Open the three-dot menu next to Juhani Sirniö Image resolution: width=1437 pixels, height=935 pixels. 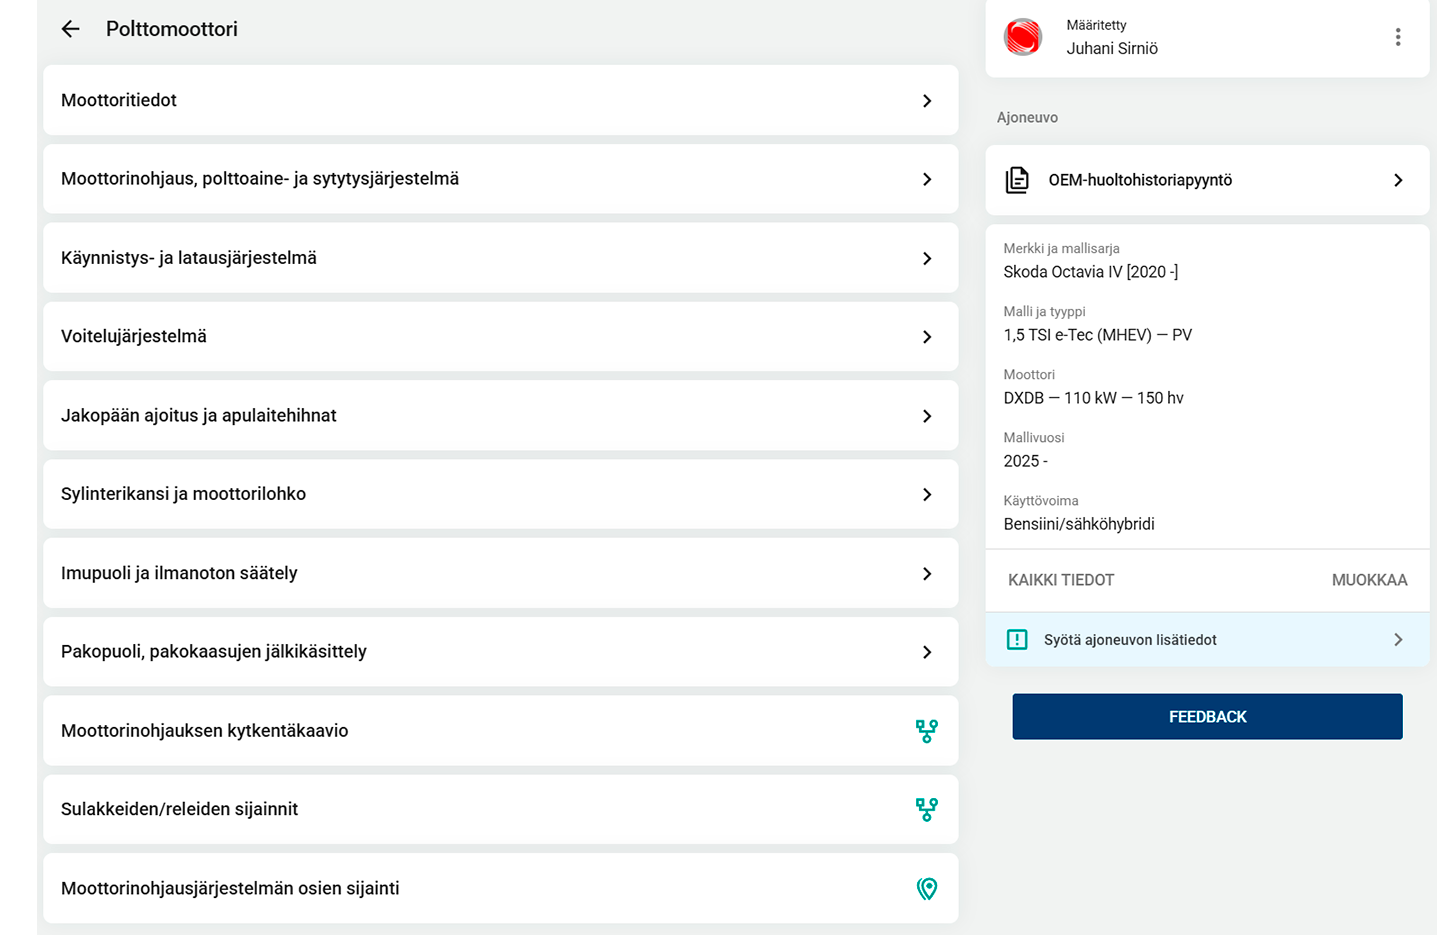pos(1397,37)
